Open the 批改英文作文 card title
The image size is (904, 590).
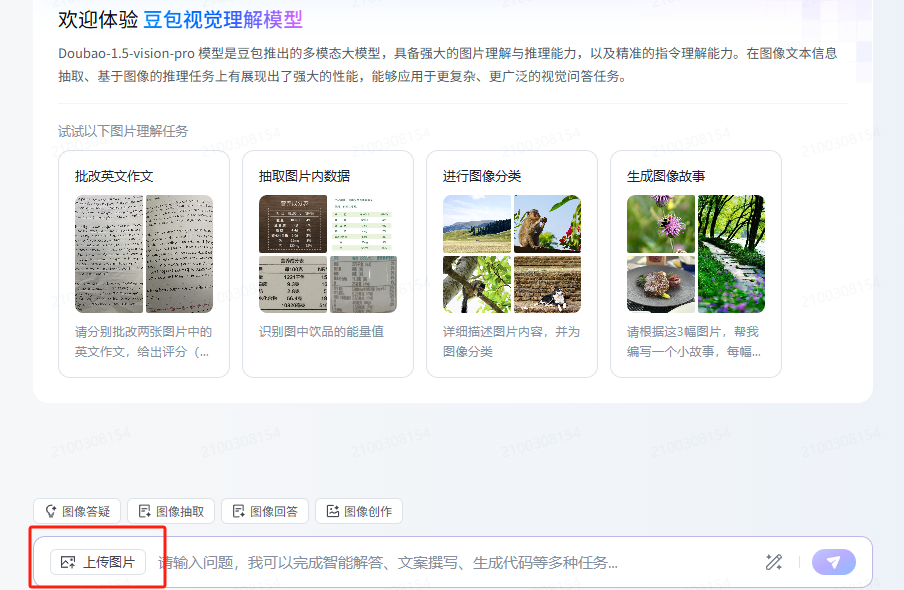[114, 176]
